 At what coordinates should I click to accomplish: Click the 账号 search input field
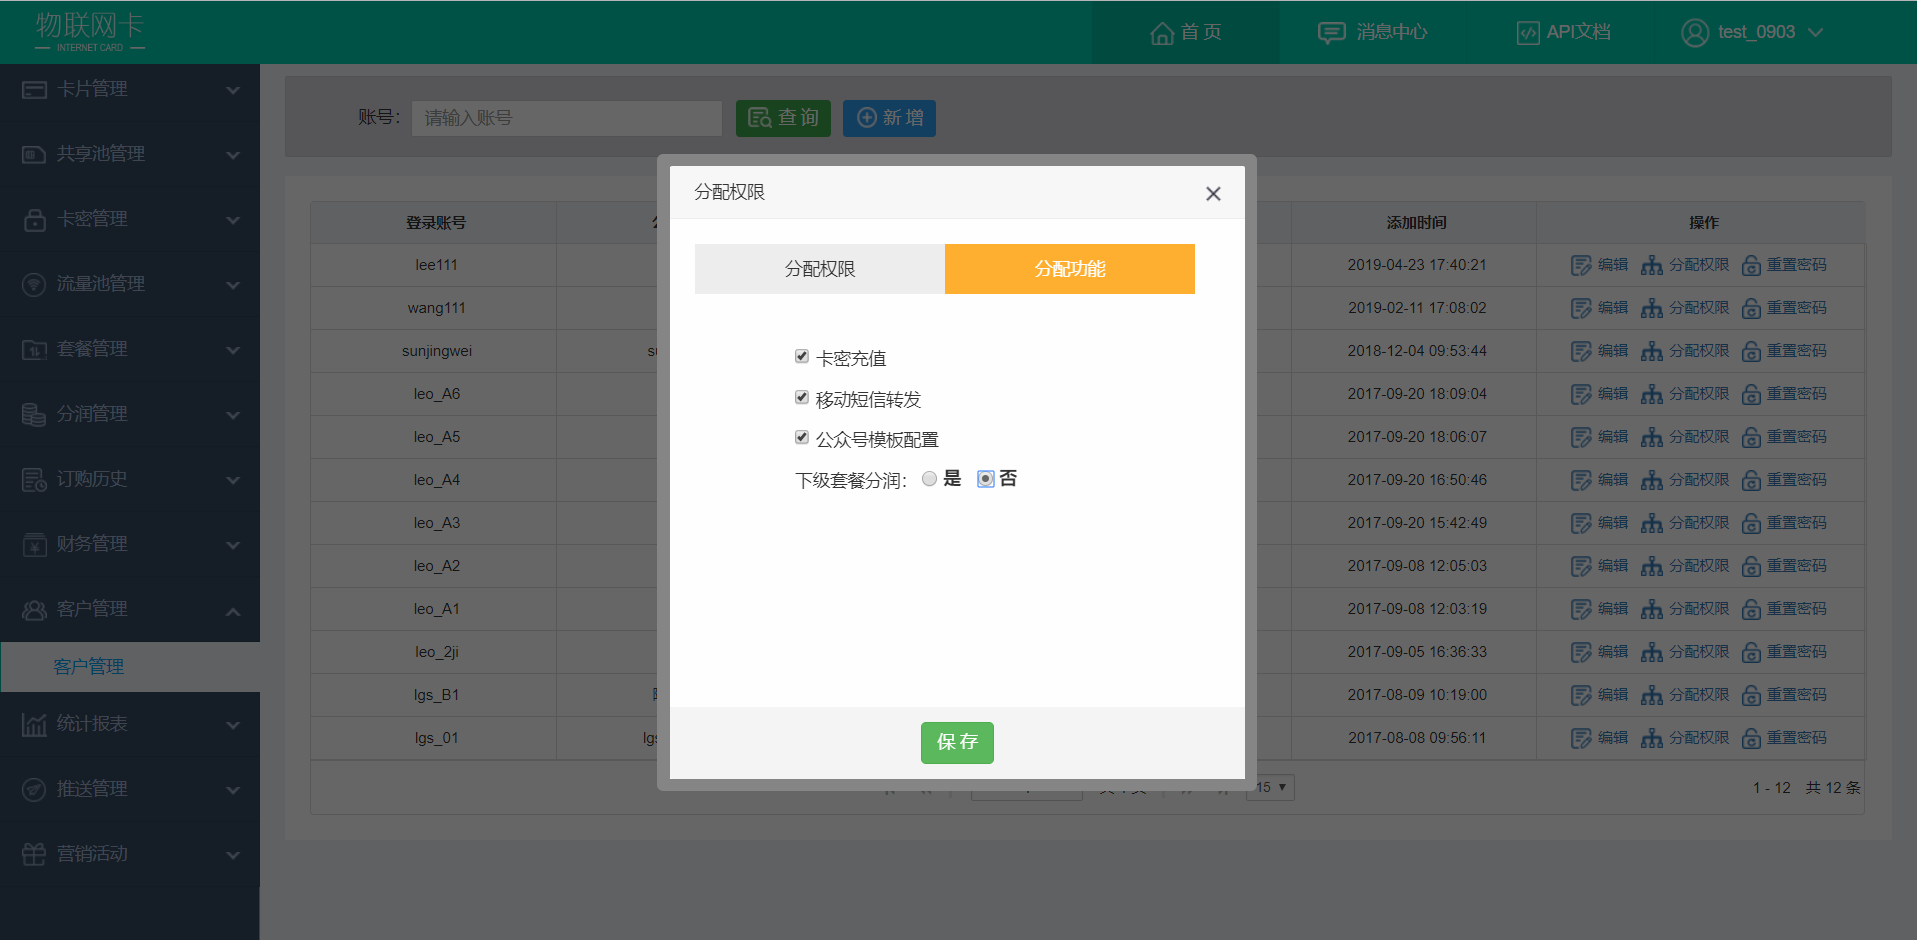coord(566,118)
